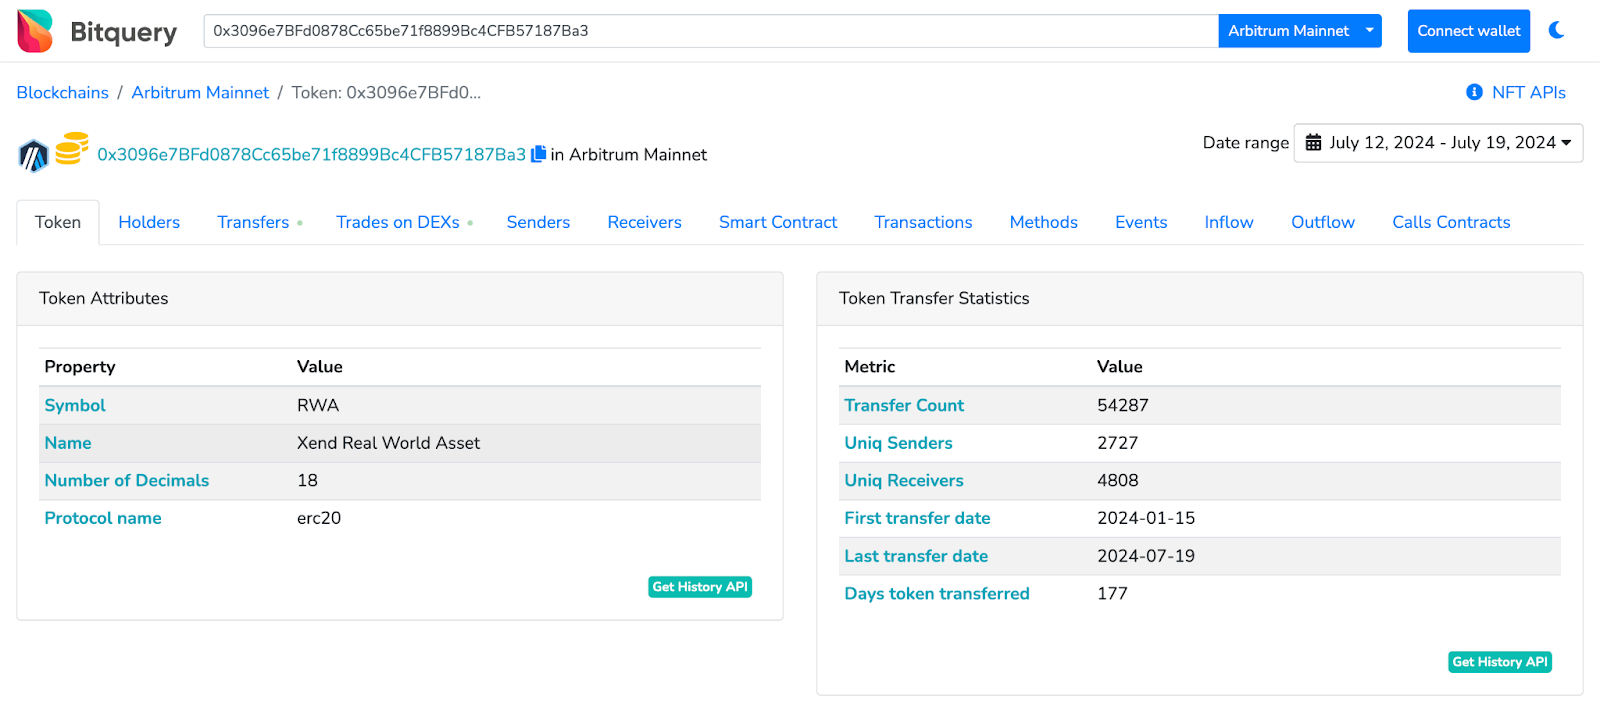Click the Uniq Receivers metric label
The height and width of the screenshot is (709, 1600).
[x=904, y=480]
